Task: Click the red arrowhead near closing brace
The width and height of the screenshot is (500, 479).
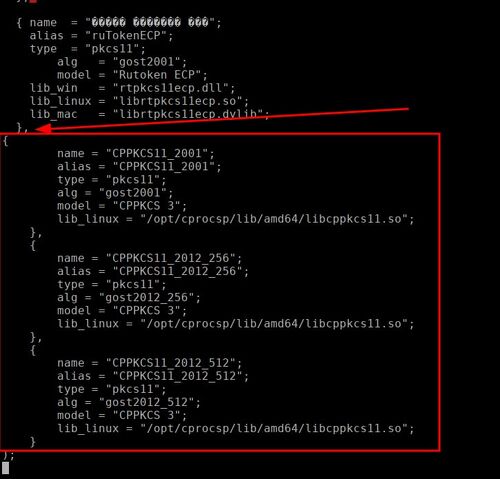Action: (x=43, y=129)
